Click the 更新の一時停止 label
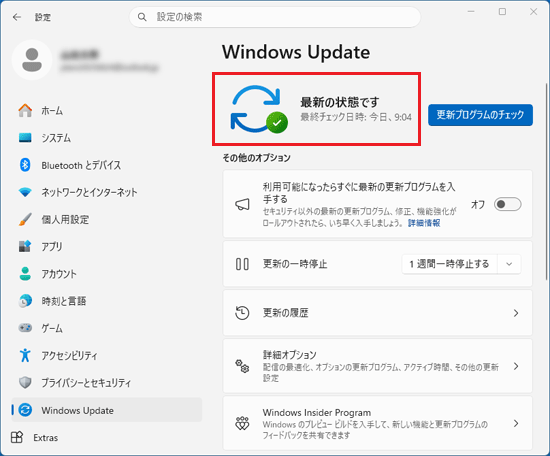Image resolution: width=550 pixels, height=456 pixels. pos(295,264)
